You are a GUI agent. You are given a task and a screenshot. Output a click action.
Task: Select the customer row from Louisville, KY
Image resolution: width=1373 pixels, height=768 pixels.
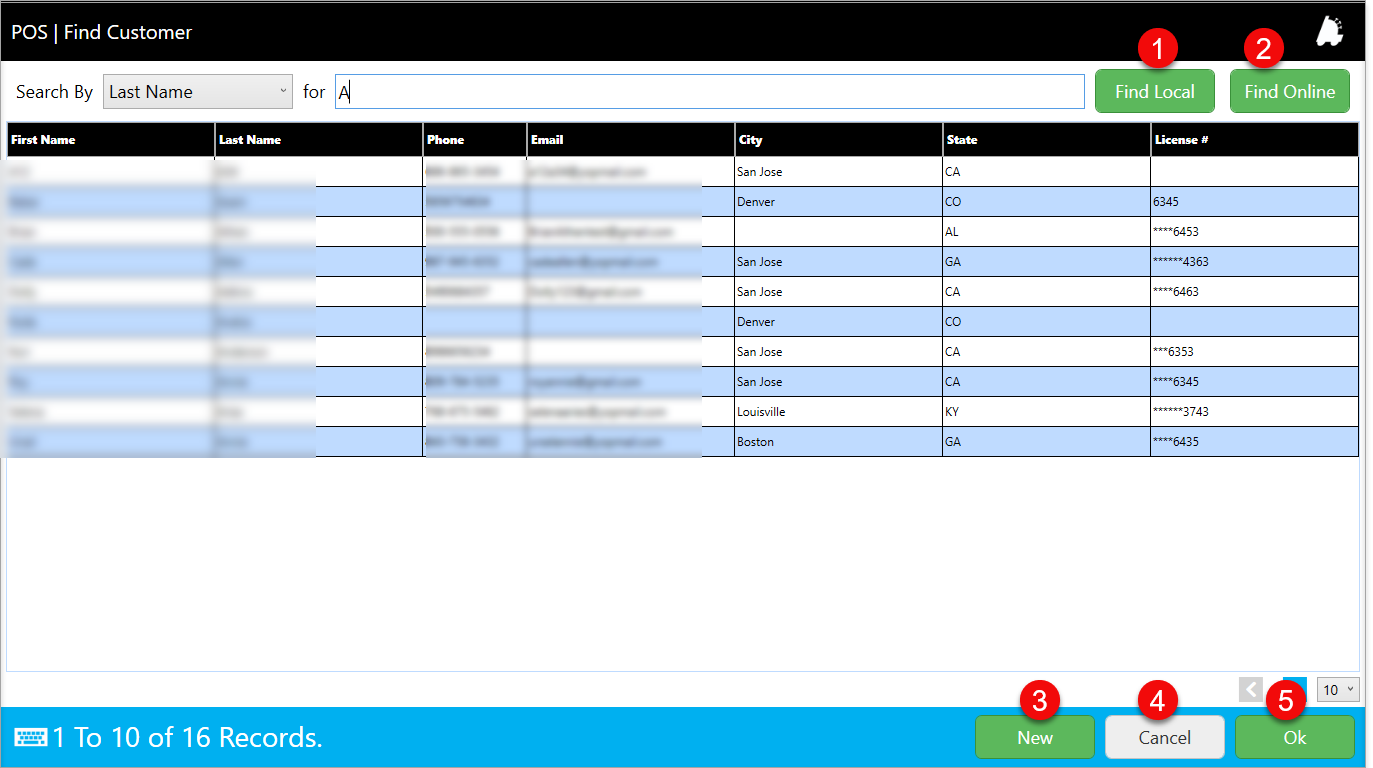(x=837, y=412)
